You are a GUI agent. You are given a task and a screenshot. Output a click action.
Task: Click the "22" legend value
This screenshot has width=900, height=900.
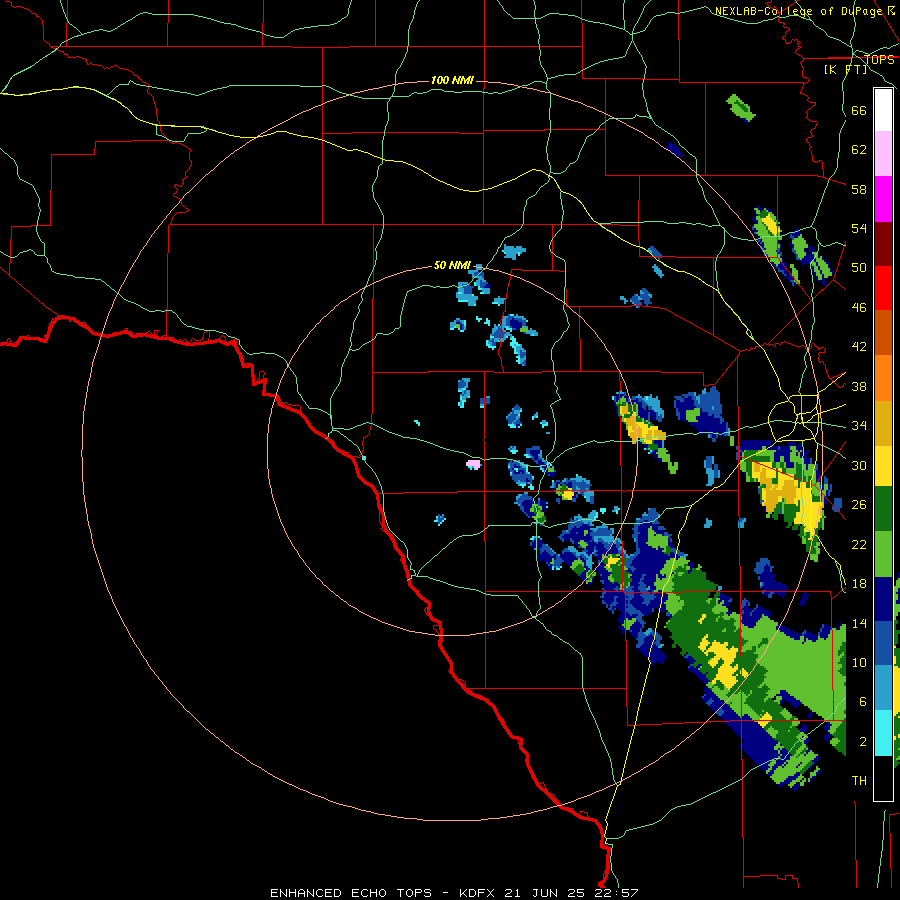point(859,544)
